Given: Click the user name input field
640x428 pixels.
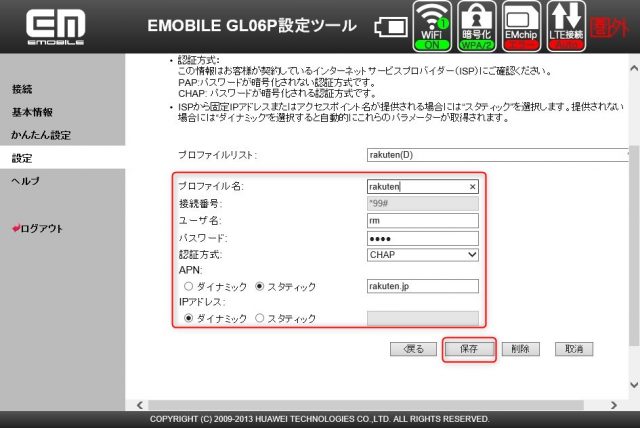Looking at the screenshot, I should [423, 221].
